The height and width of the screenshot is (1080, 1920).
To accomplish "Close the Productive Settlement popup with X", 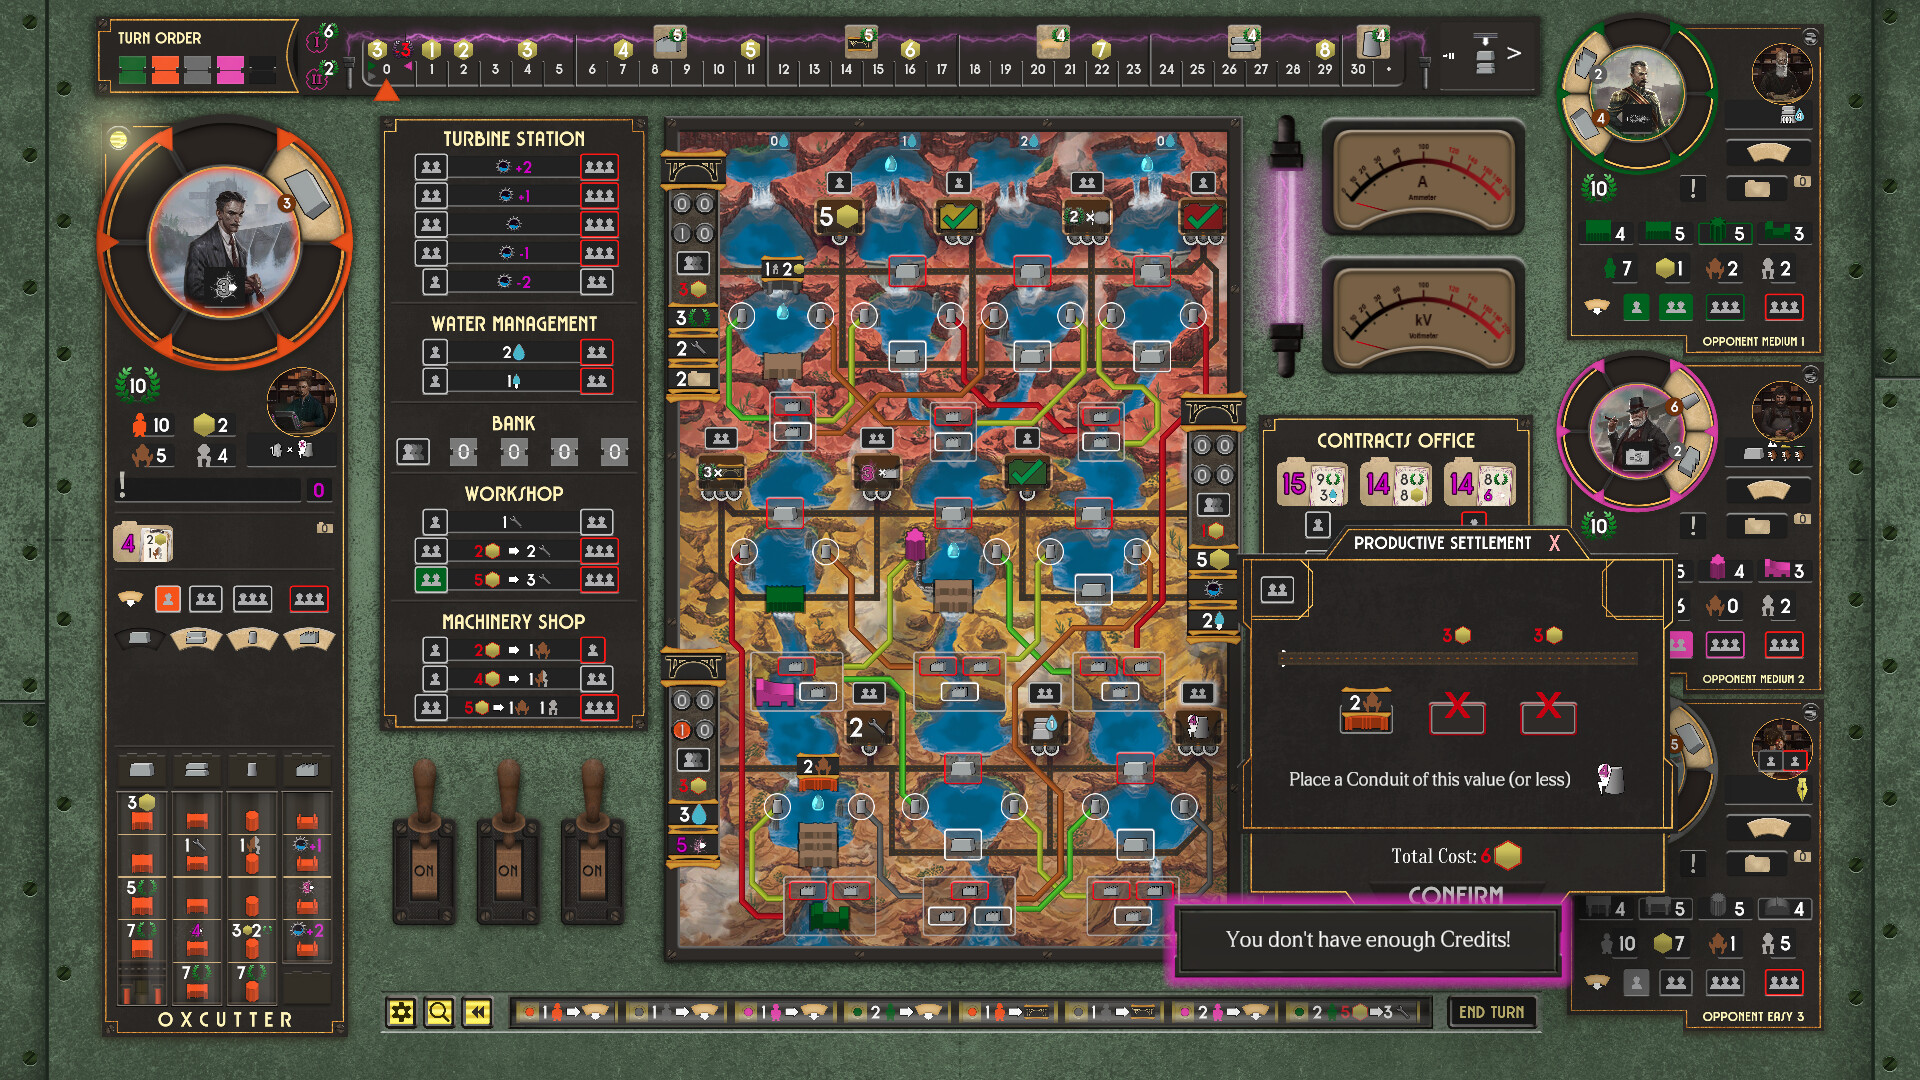I will click(x=1554, y=543).
